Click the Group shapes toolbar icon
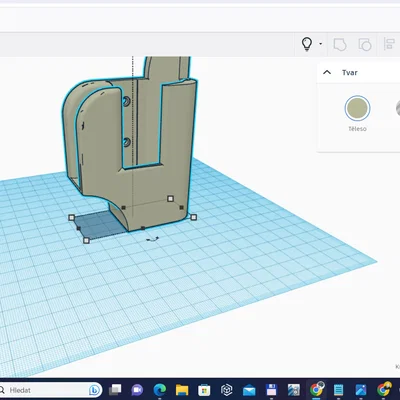Screen dimensions: 400x400 [x=340, y=44]
